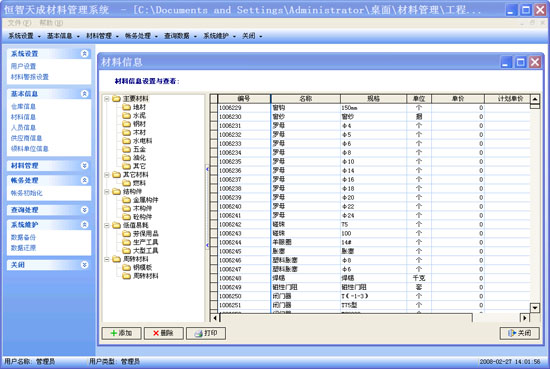This screenshot has width=550, height=369.
Task: Open the 系统维护 menu in the menu bar
Action: pos(219,36)
